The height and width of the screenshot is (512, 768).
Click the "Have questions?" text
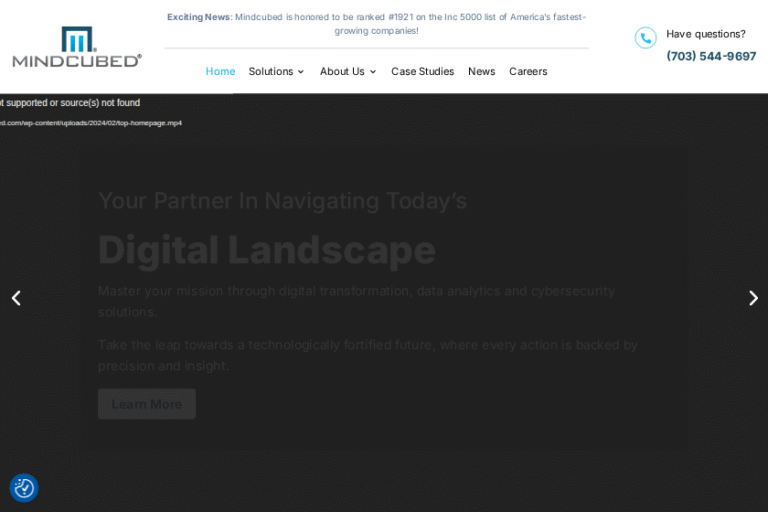click(705, 34)
